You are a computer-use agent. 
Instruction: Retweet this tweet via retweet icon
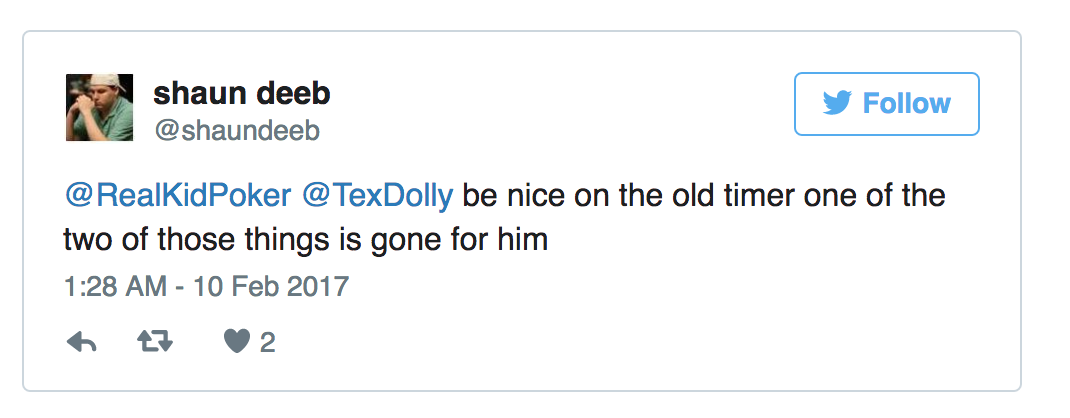(x=155, y=342)
